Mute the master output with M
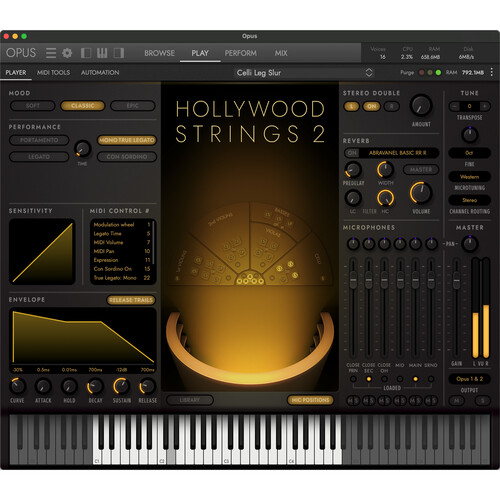This screenshot has width=500, height=500. click(x=457, y=401)
